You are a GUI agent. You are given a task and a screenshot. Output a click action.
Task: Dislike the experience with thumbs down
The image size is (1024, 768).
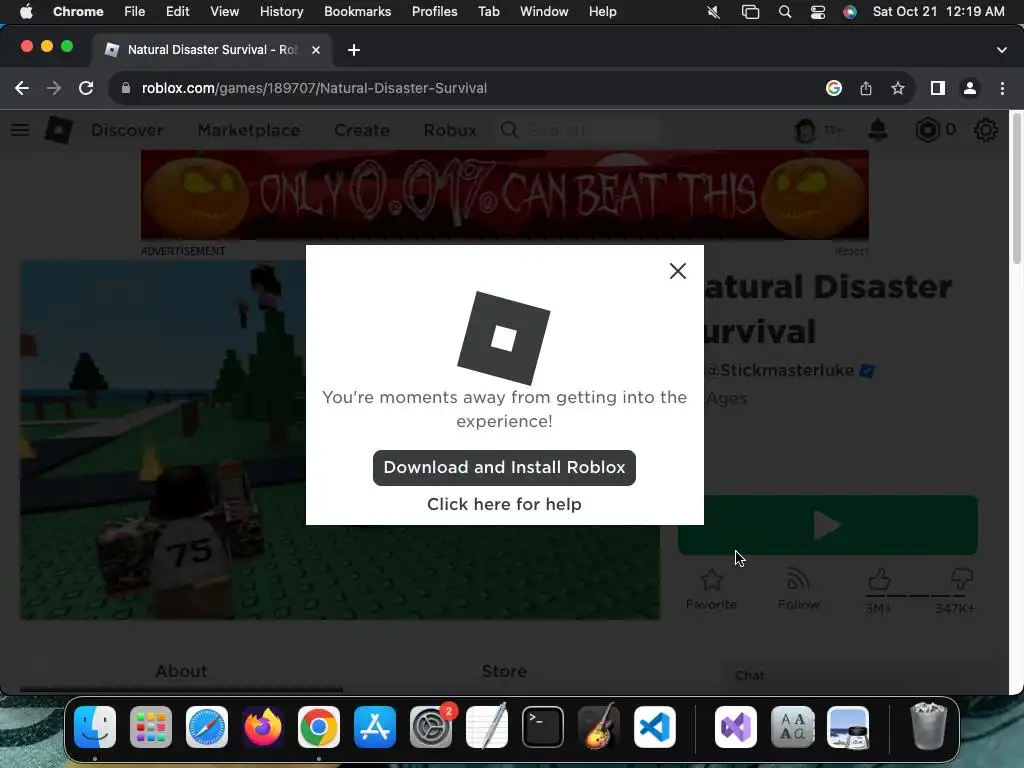click(961, 579)
